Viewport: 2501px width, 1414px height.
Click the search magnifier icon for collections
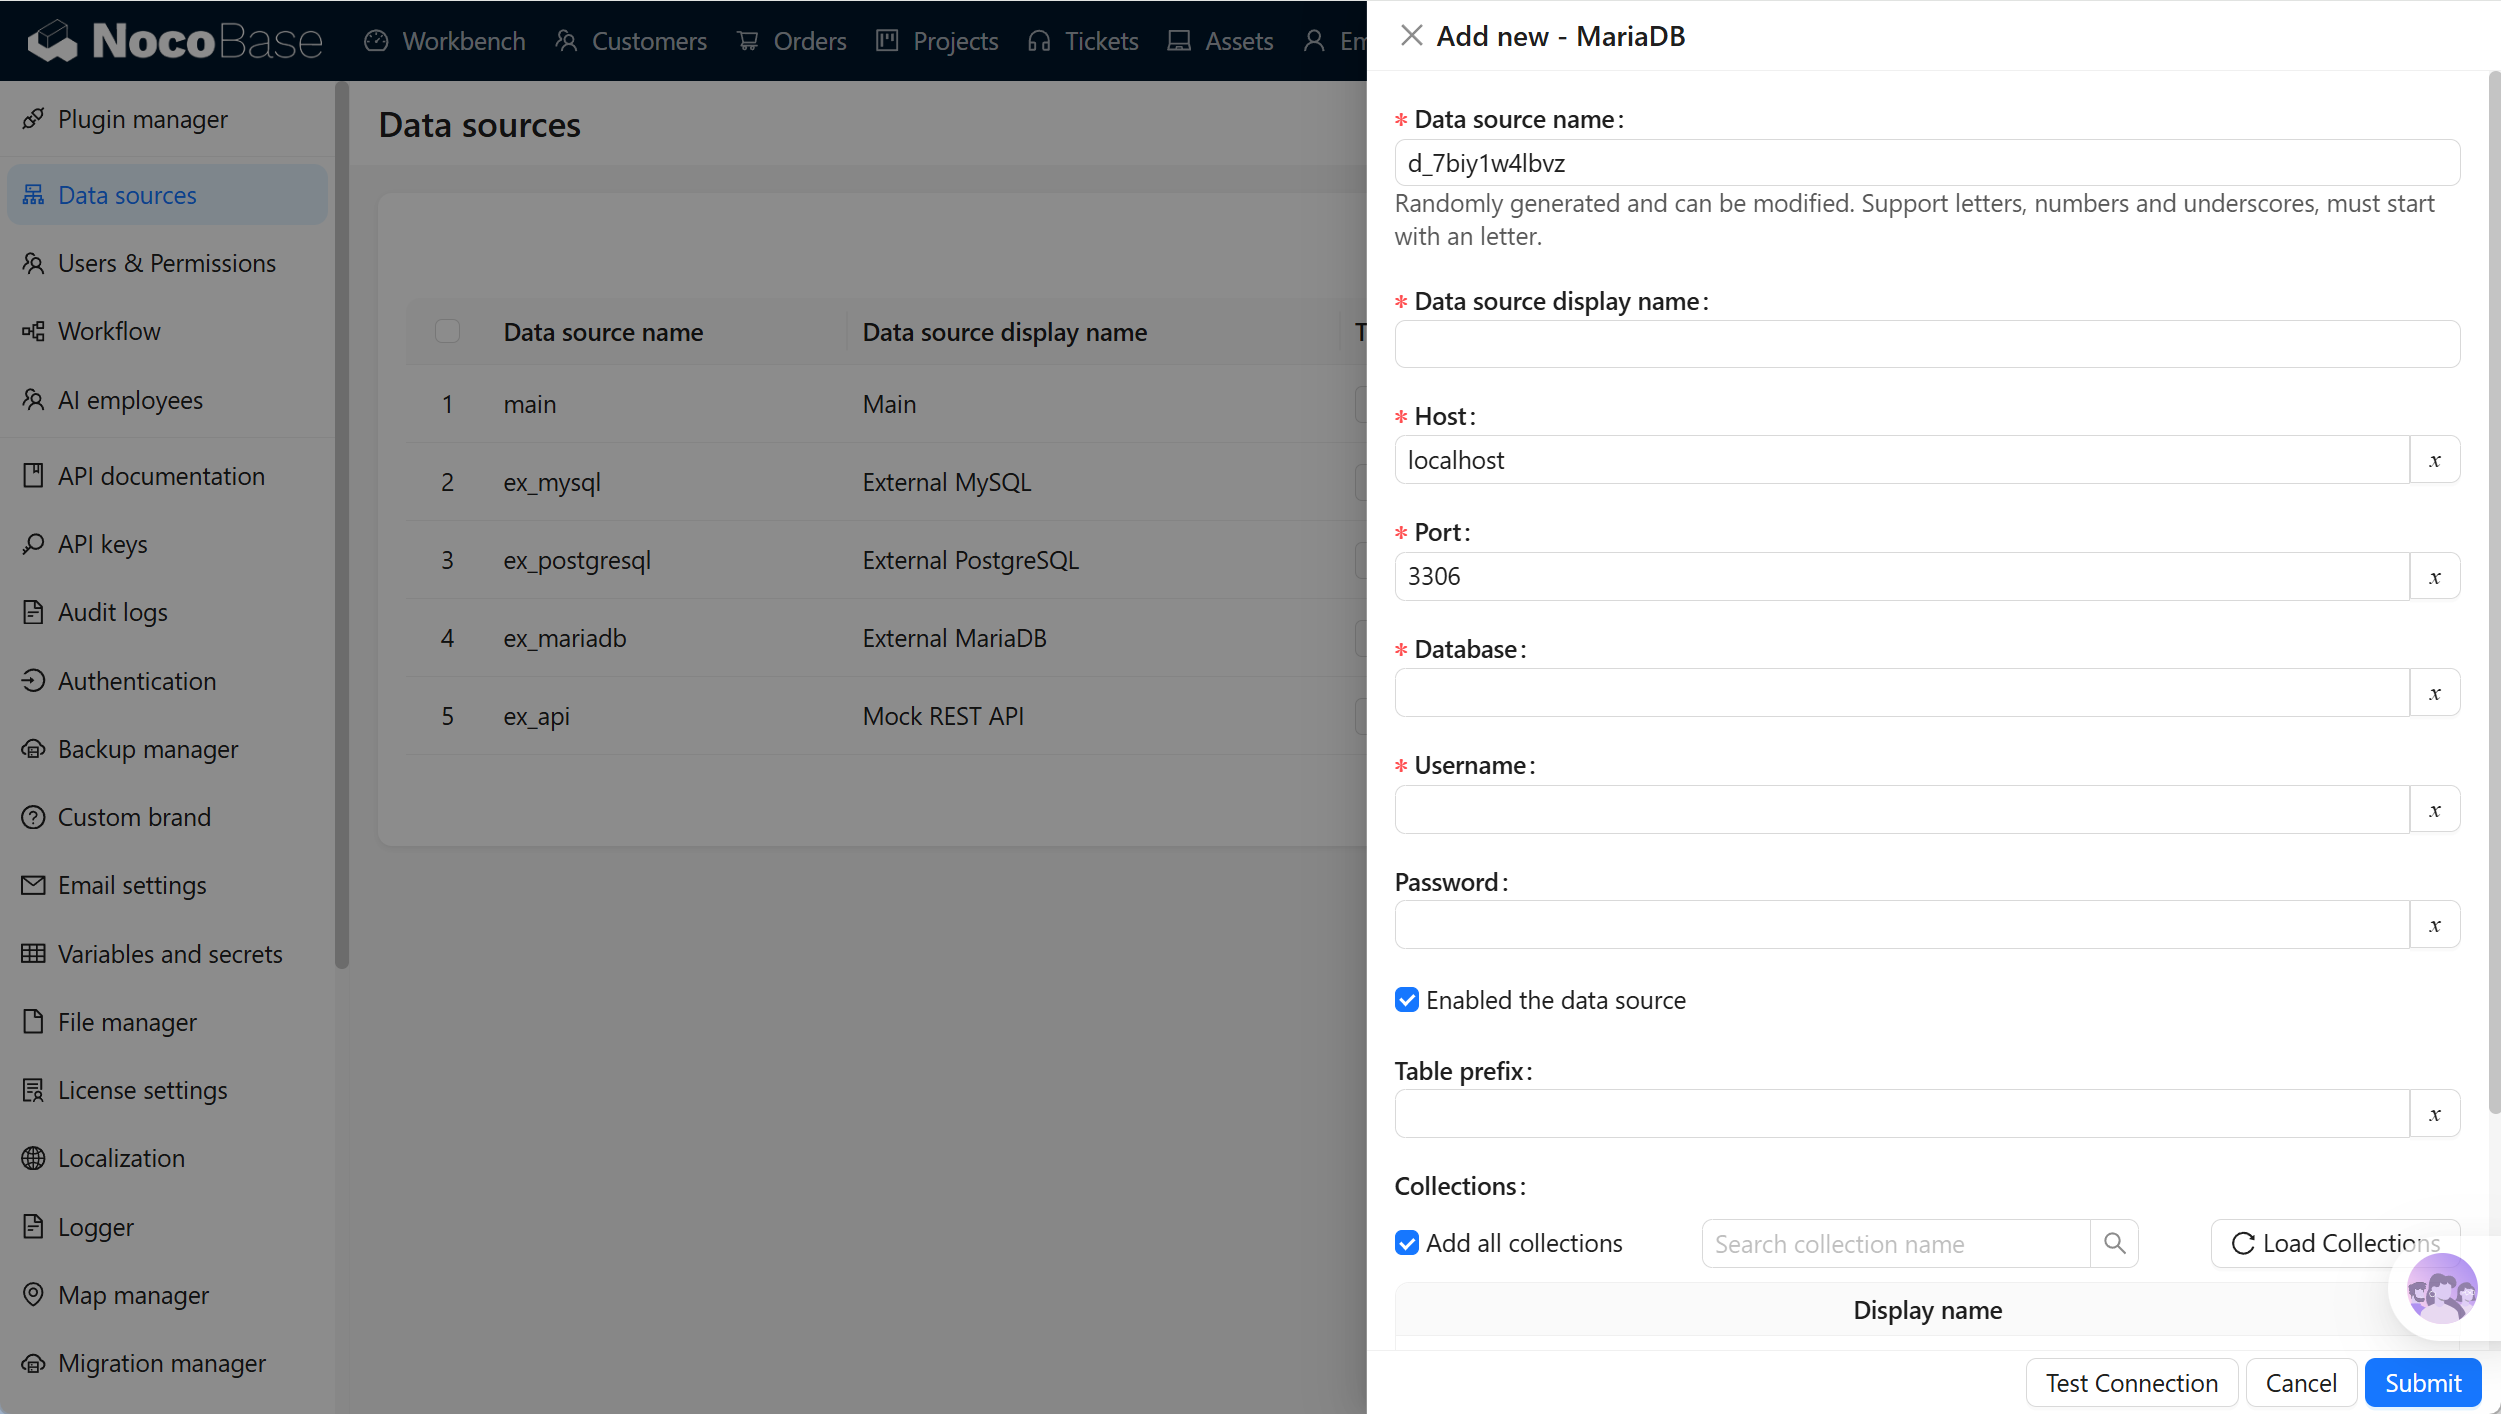[x=2114, y=1243]
